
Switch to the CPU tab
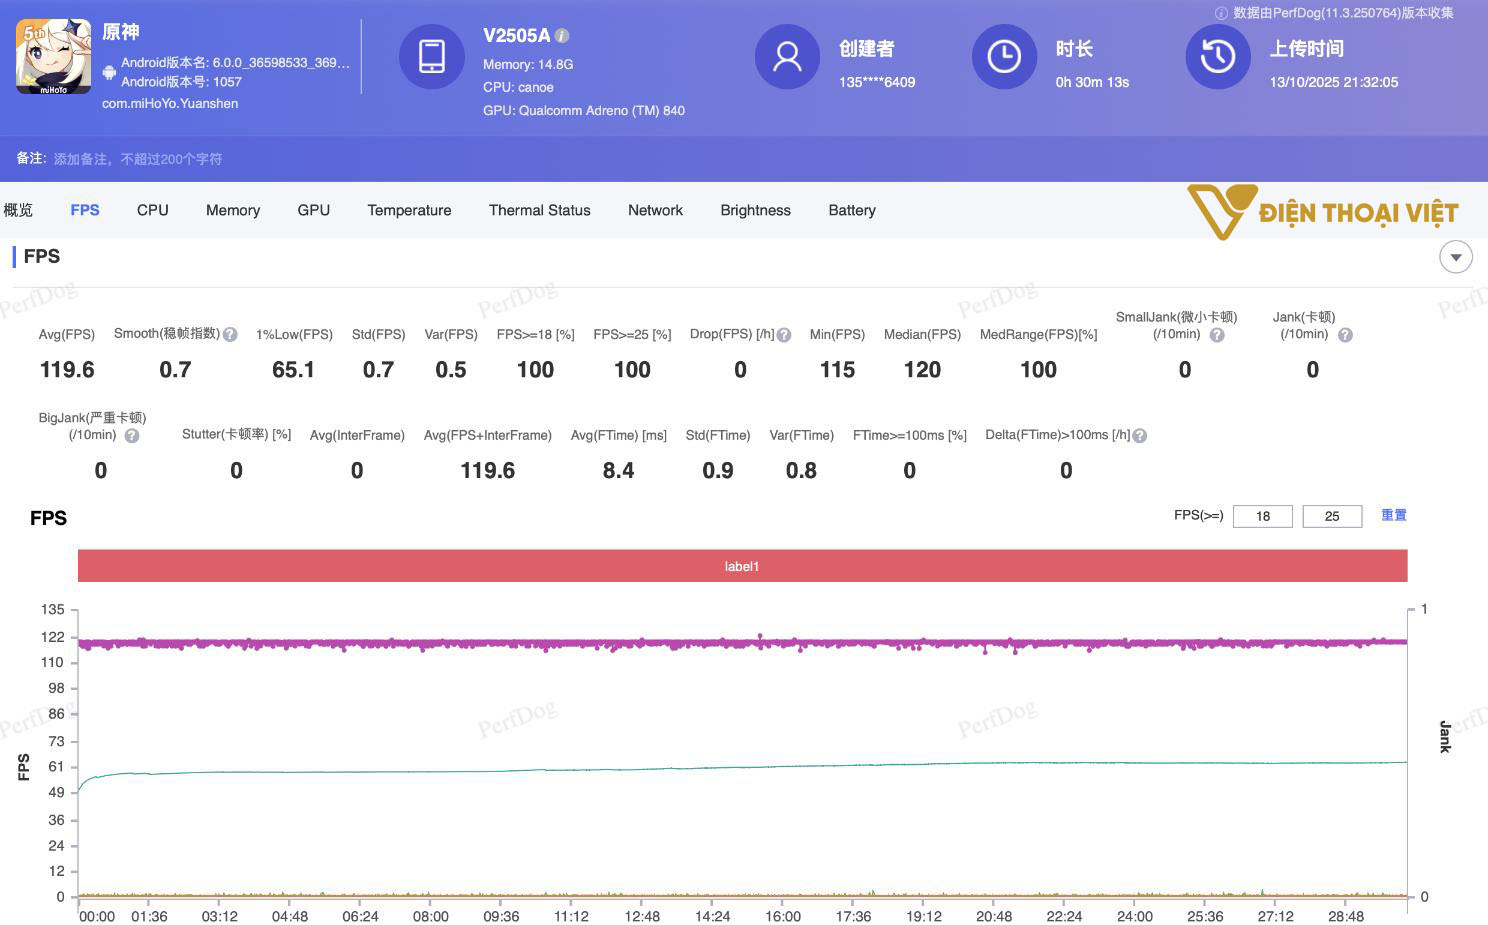tap(152, 210)
